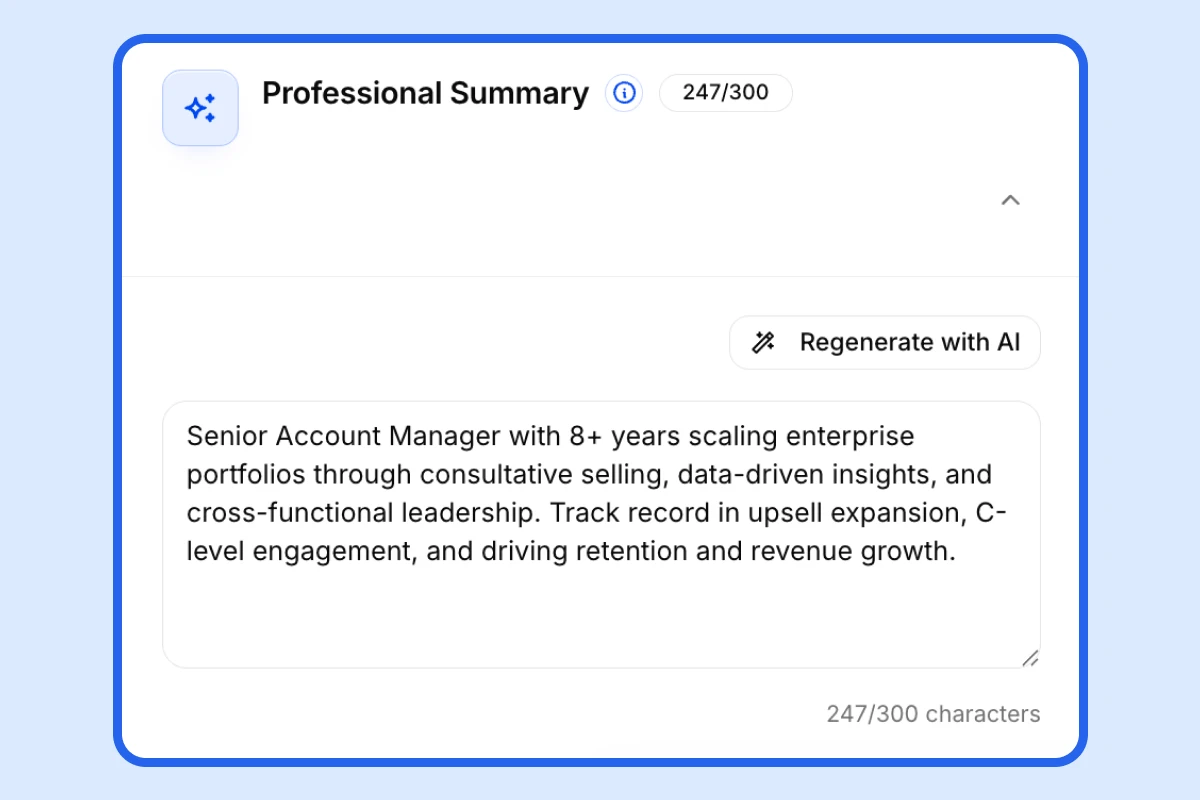Click the resize handle of the text box

click(x=1031, y=657)
